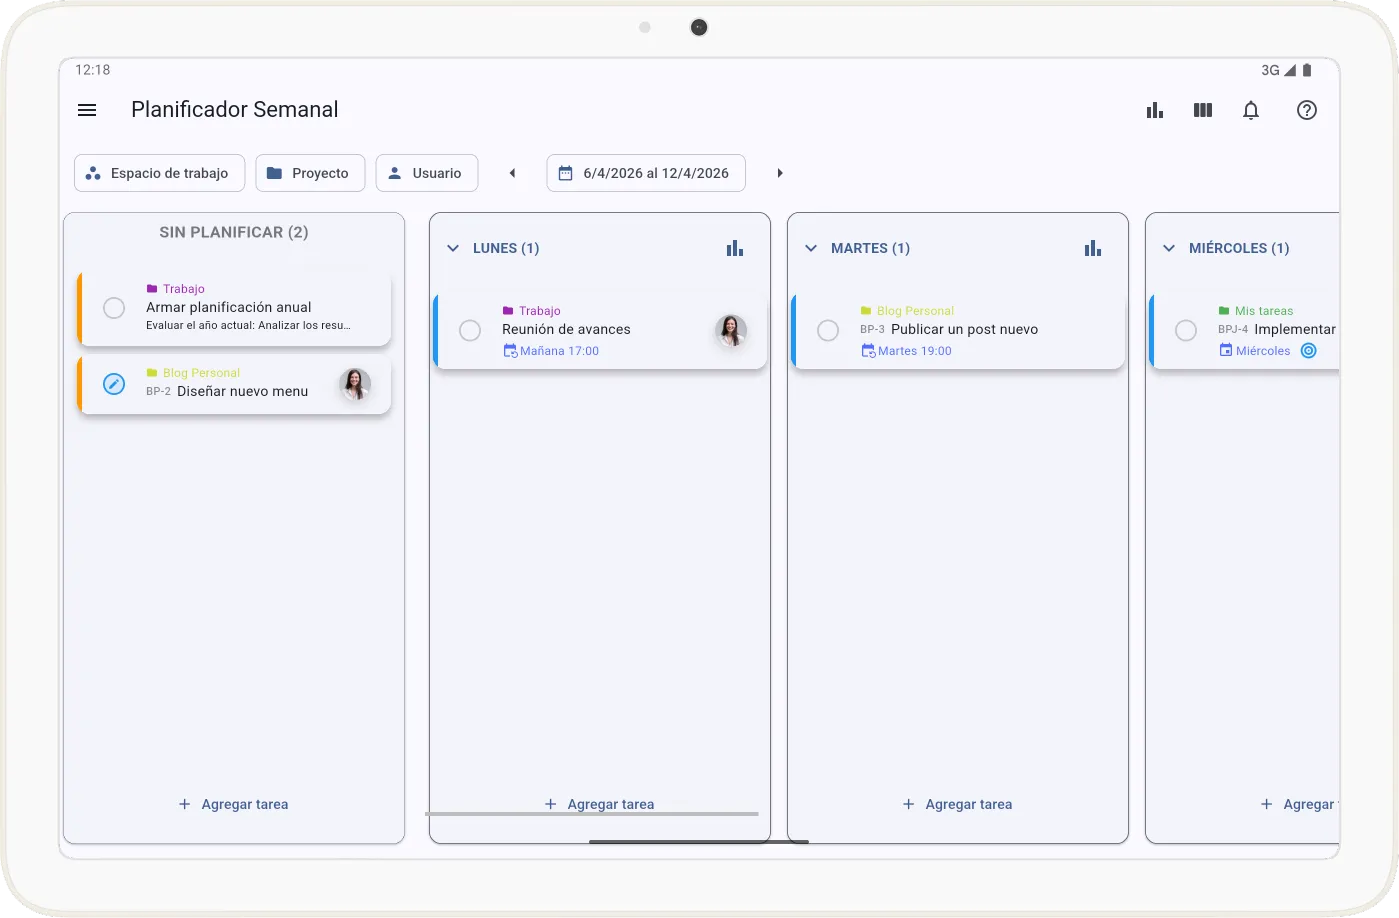
Task: Click the battery icon in status bar
Action: coord(1307,70)
